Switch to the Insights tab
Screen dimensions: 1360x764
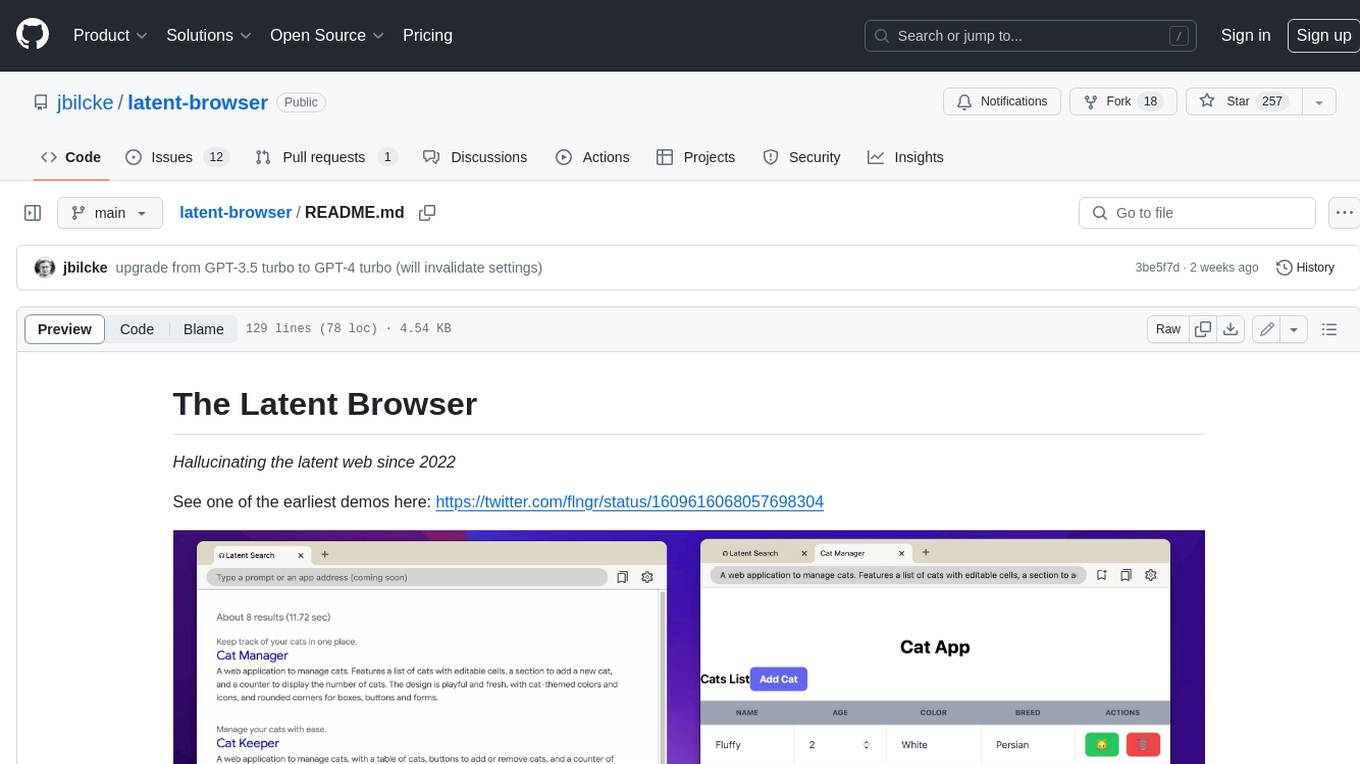906,157
